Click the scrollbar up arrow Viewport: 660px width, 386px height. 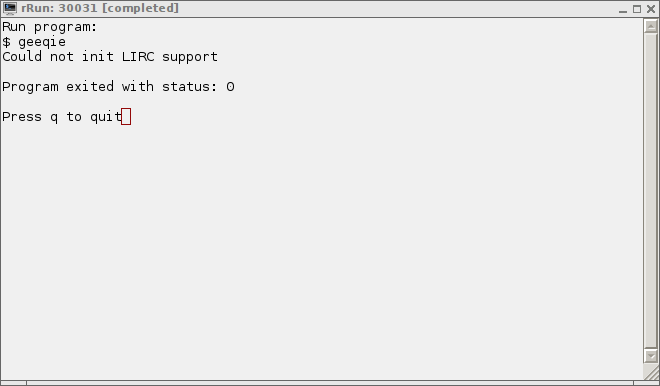click(x=651, y=27)
